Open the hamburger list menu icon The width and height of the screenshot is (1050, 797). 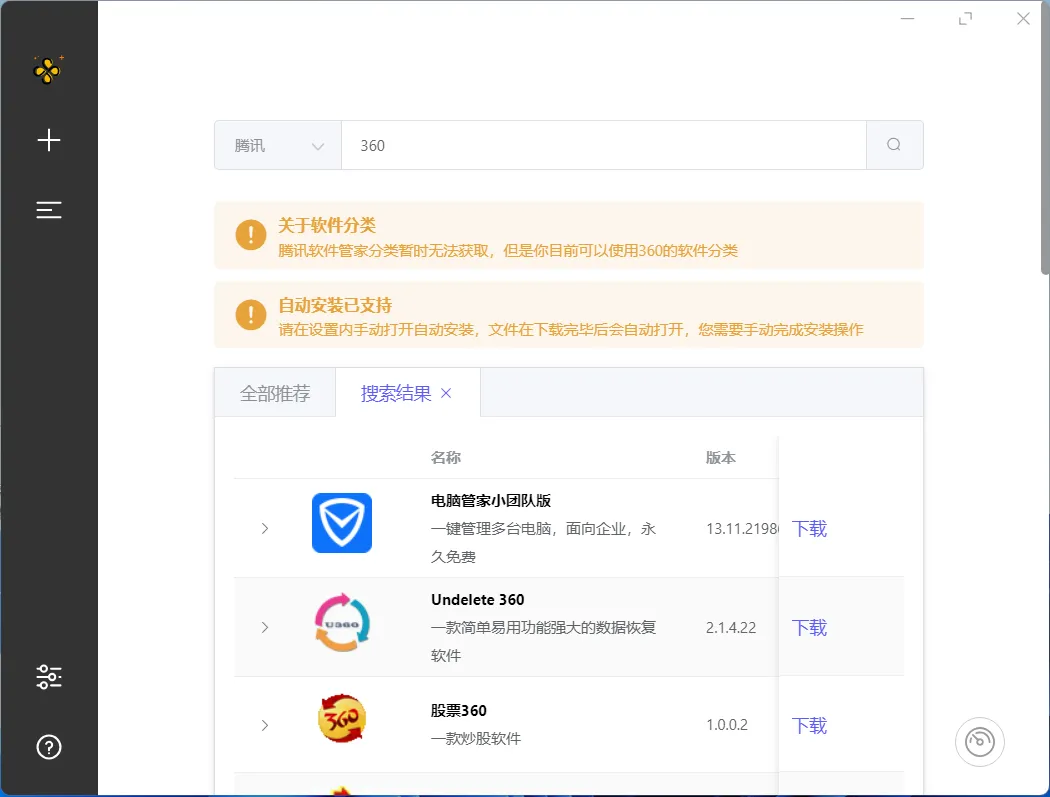pos(48,210)
